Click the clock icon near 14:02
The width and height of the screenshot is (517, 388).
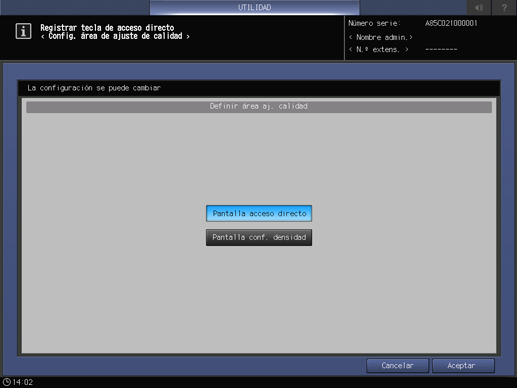[x=6, y=382]
